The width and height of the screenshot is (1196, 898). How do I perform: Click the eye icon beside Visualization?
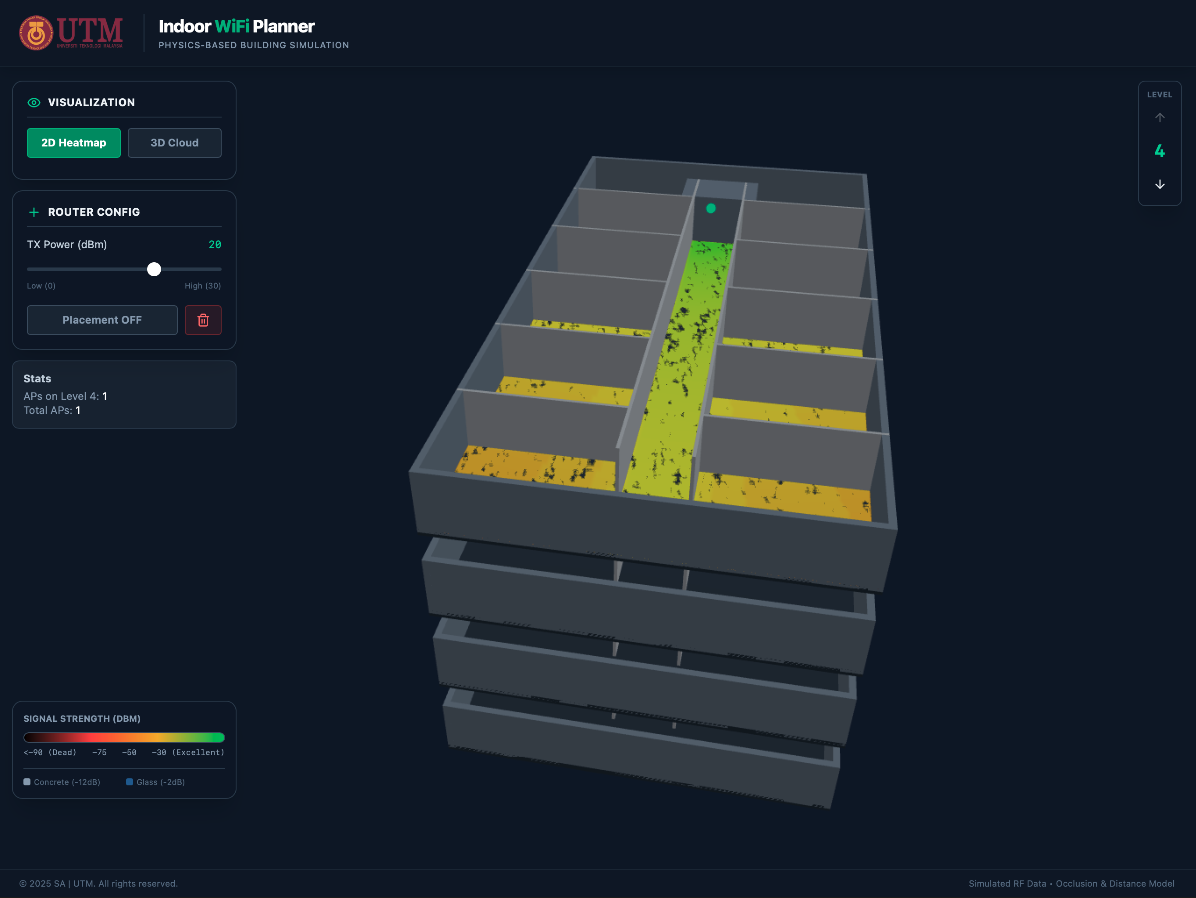pos(34,103)
